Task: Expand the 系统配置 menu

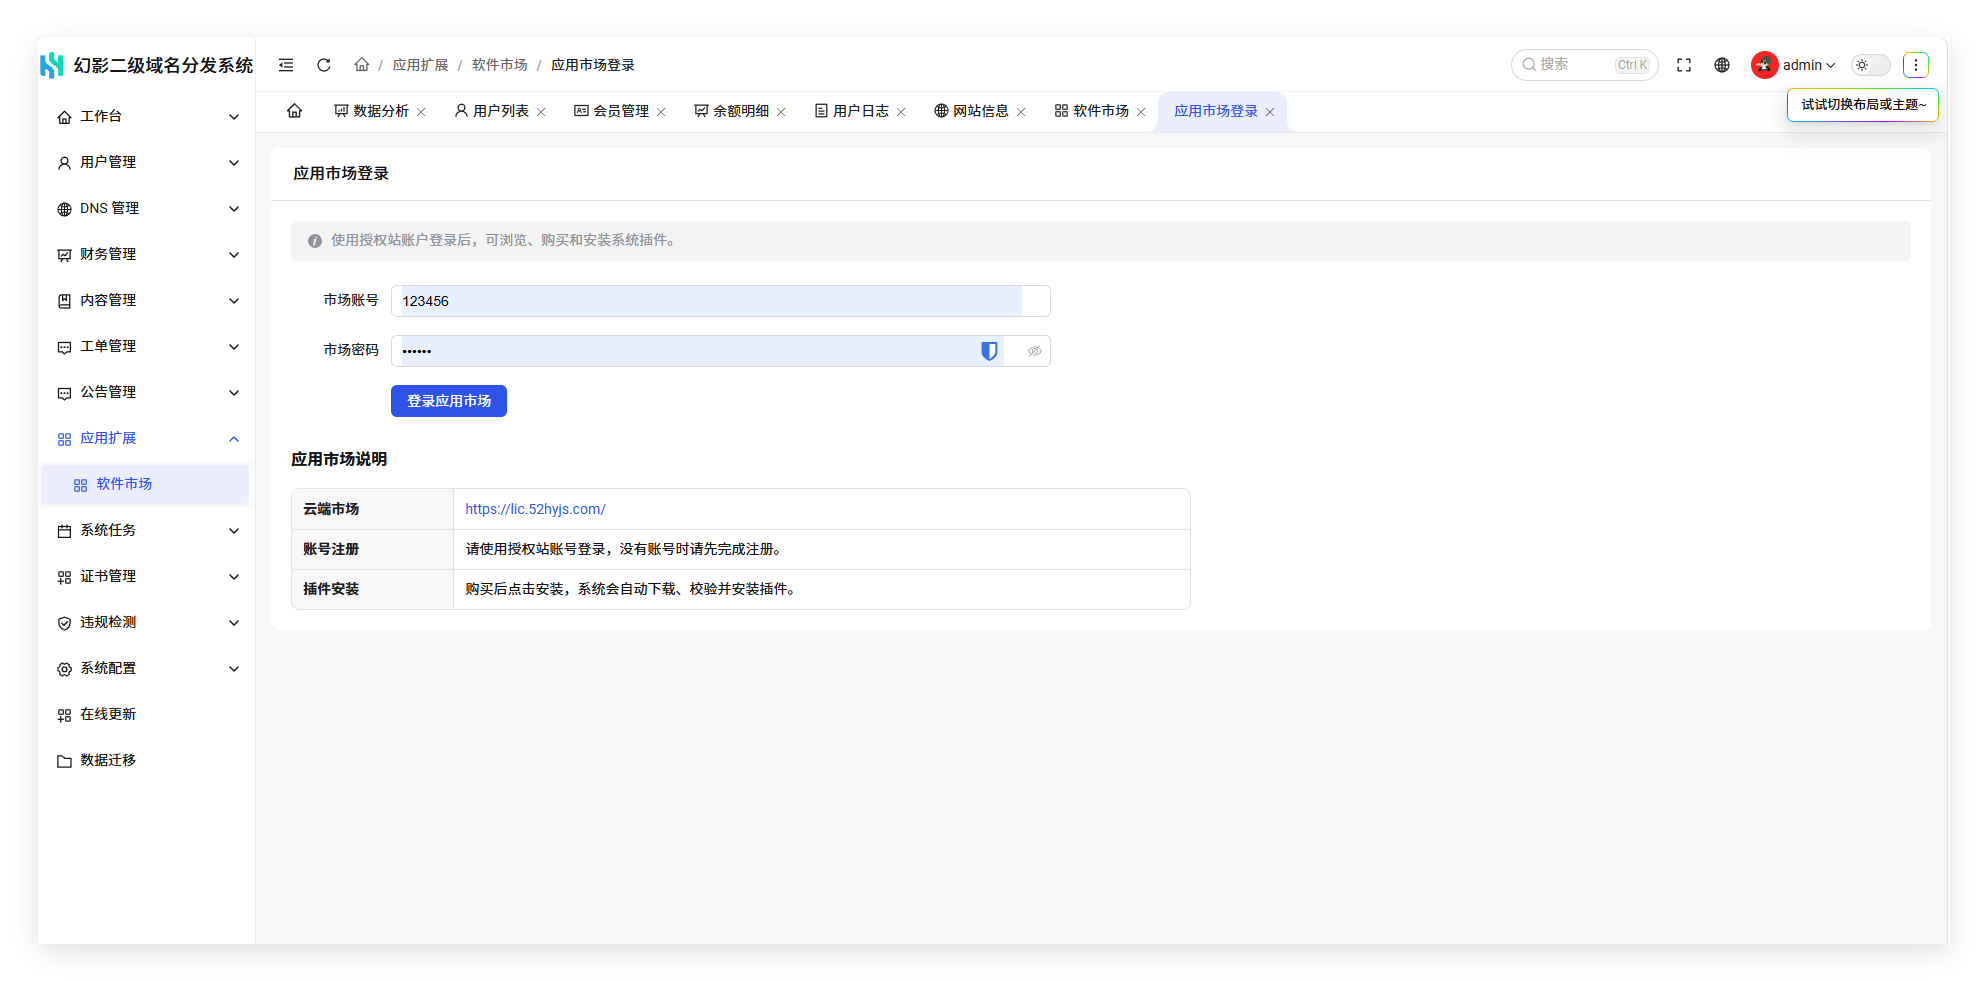Action: click(146, 668)
